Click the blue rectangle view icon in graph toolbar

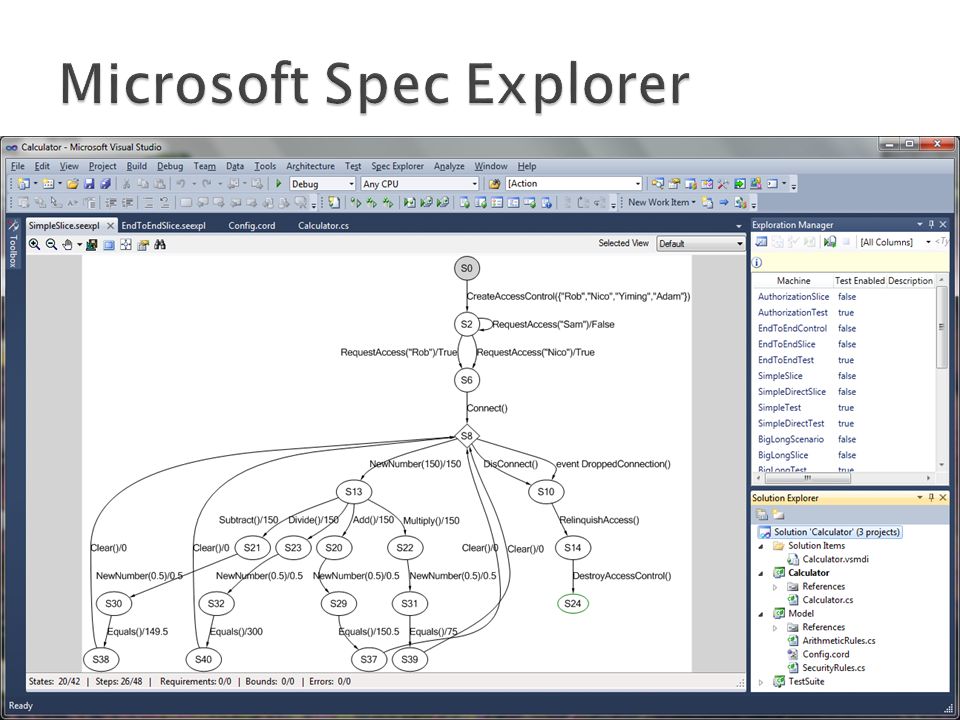[x=109, y=245]
